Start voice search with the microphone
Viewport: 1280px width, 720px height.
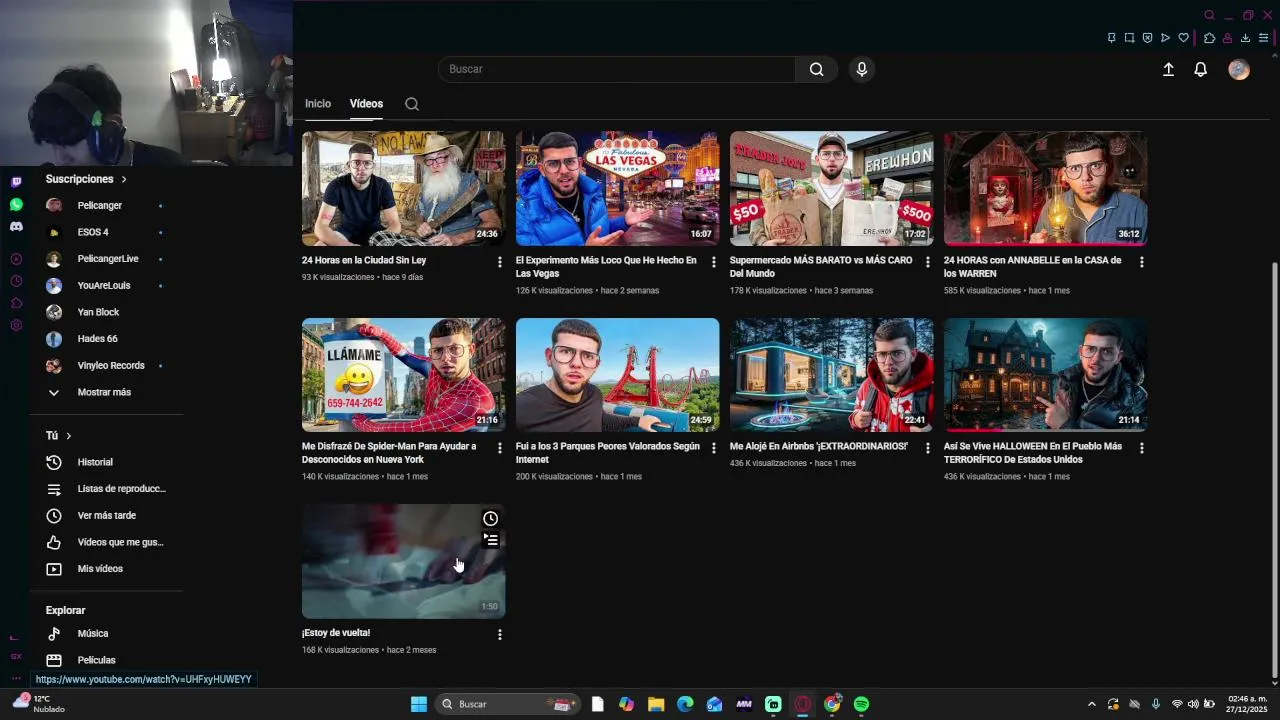[862, 69]
